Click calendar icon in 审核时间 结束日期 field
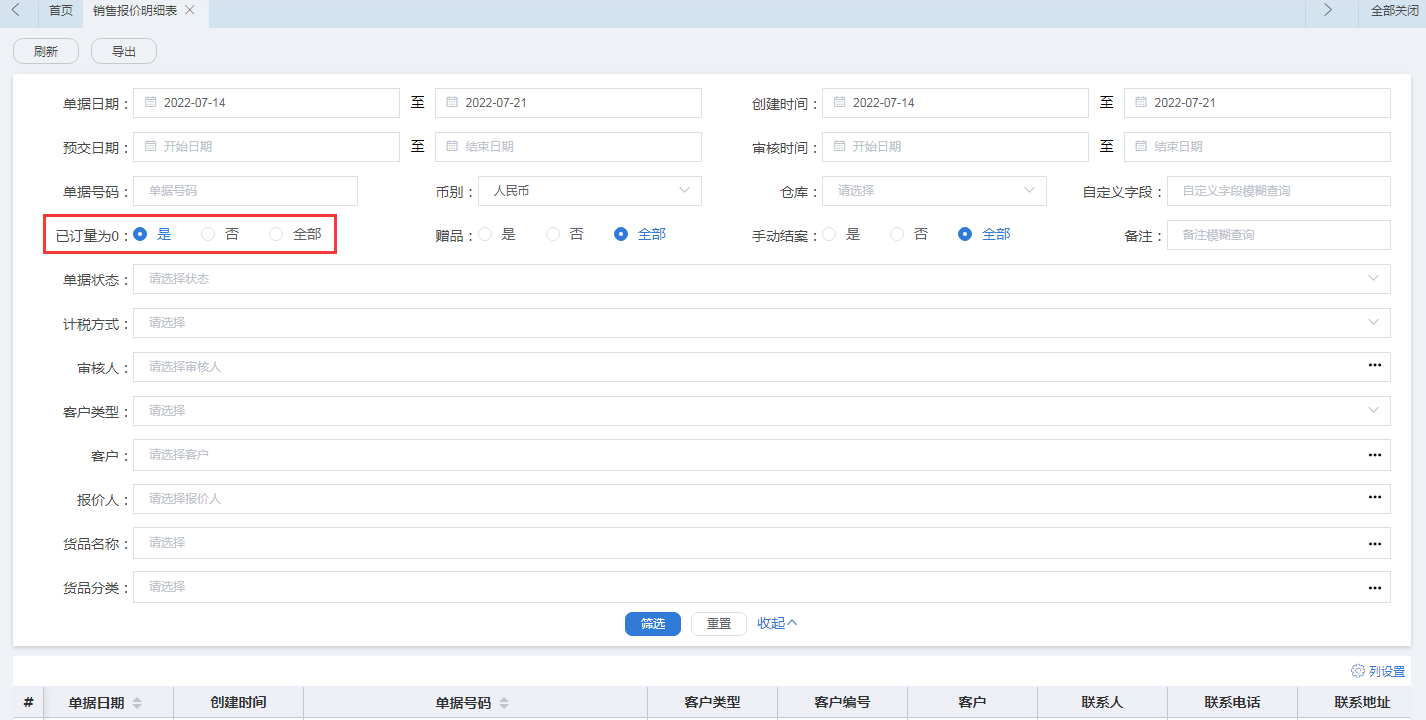Viewport: 1426px width, 720px height. tap(1141, 146)
